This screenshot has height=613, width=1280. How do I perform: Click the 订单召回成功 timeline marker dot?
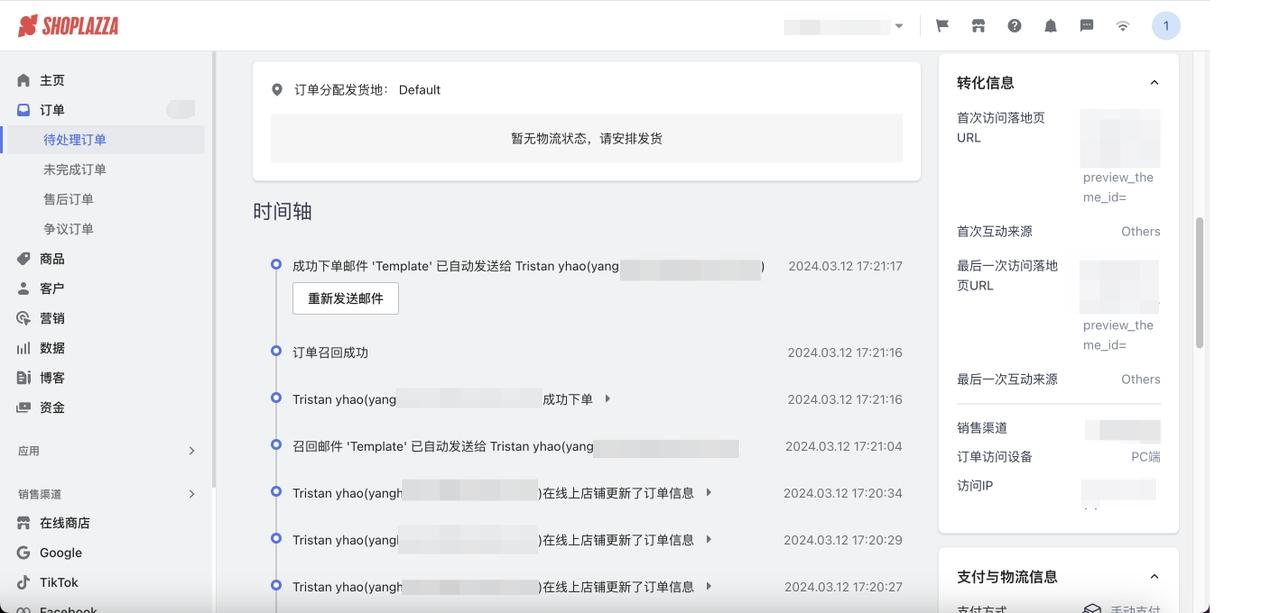pyautogui.click(x=276, y=351)
